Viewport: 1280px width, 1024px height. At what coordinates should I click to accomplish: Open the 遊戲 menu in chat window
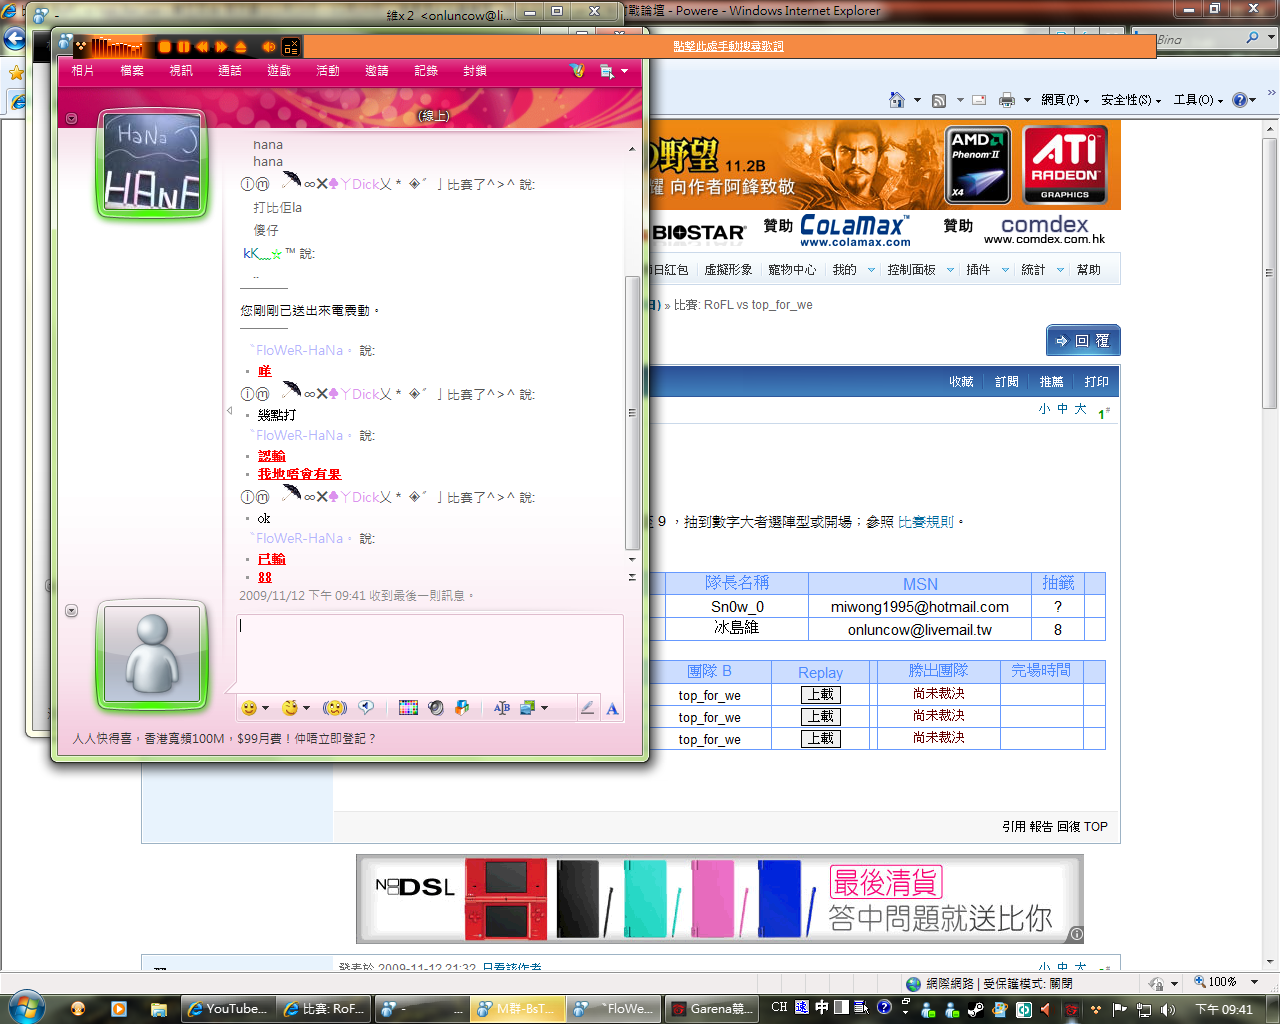pyautogui.click(x=278, y=71)
